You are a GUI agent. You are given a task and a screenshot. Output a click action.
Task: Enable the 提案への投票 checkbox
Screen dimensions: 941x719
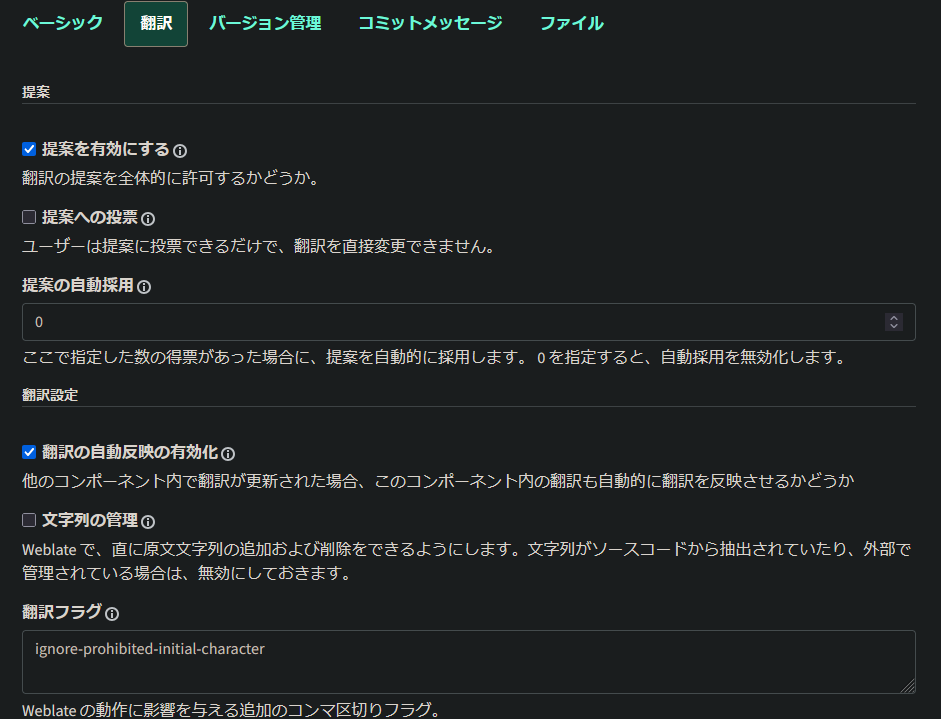(29, 217)
